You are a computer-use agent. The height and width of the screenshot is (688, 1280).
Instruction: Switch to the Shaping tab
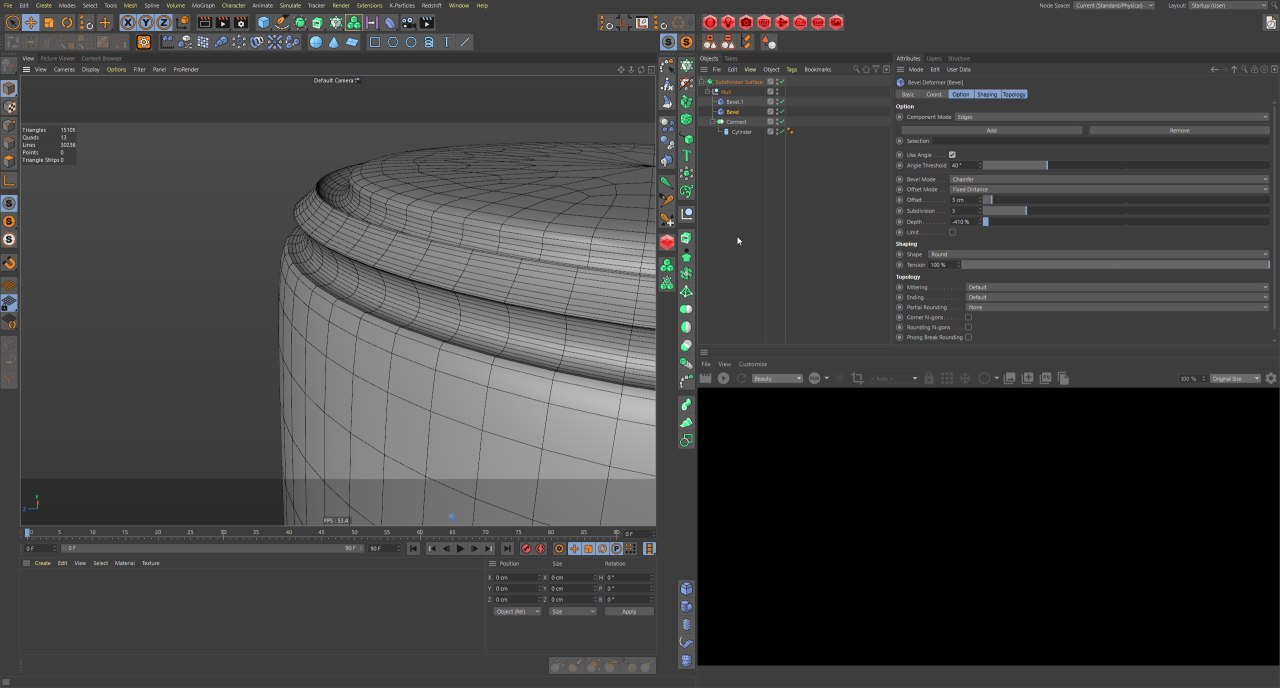987,94
